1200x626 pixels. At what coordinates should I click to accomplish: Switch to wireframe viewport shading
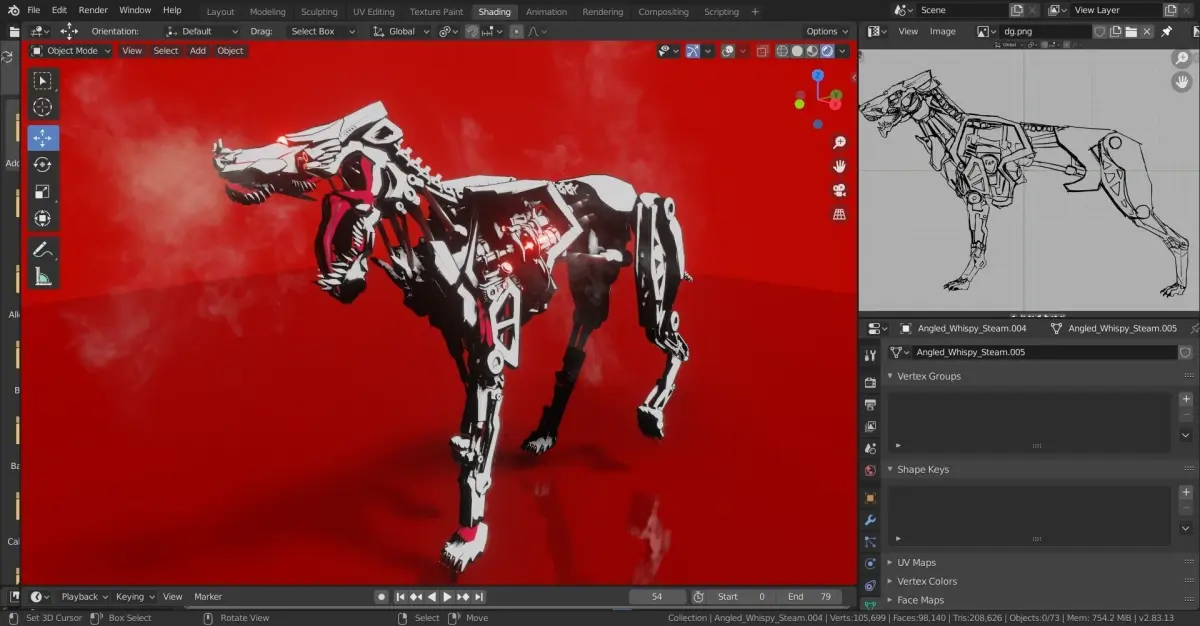783,51
